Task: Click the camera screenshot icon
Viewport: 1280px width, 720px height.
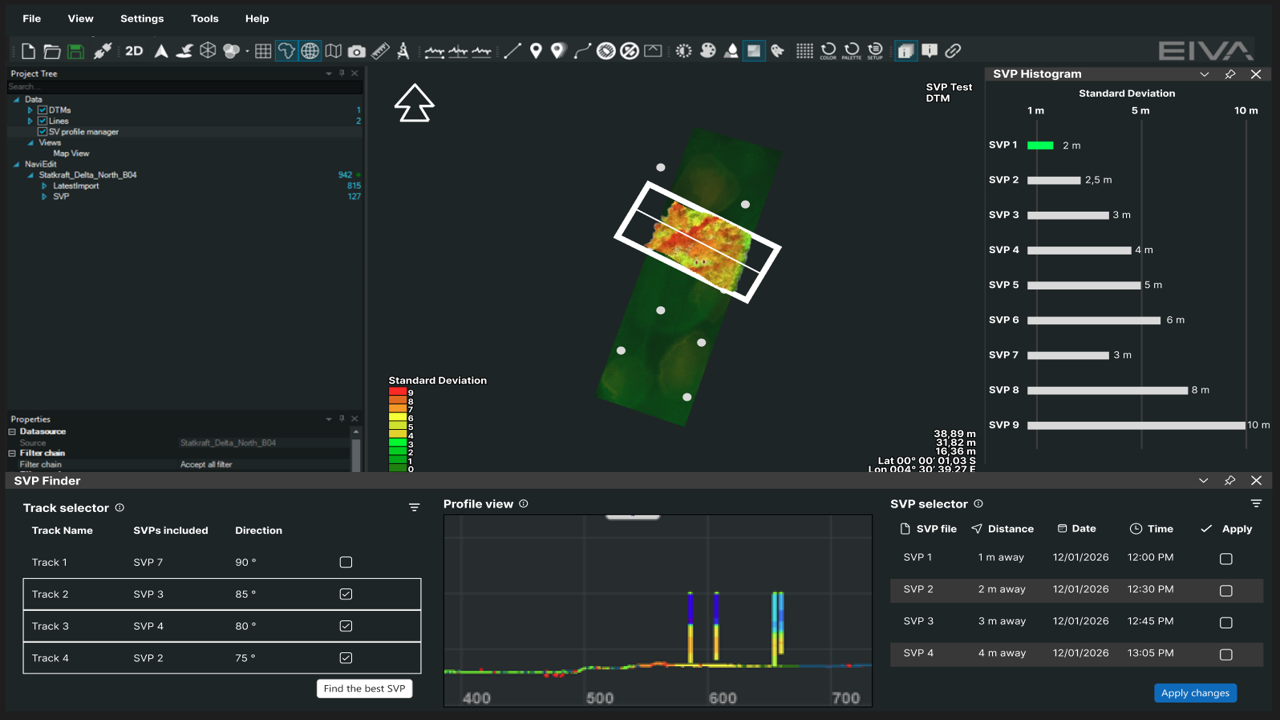Action: click(x=357, y=51)
